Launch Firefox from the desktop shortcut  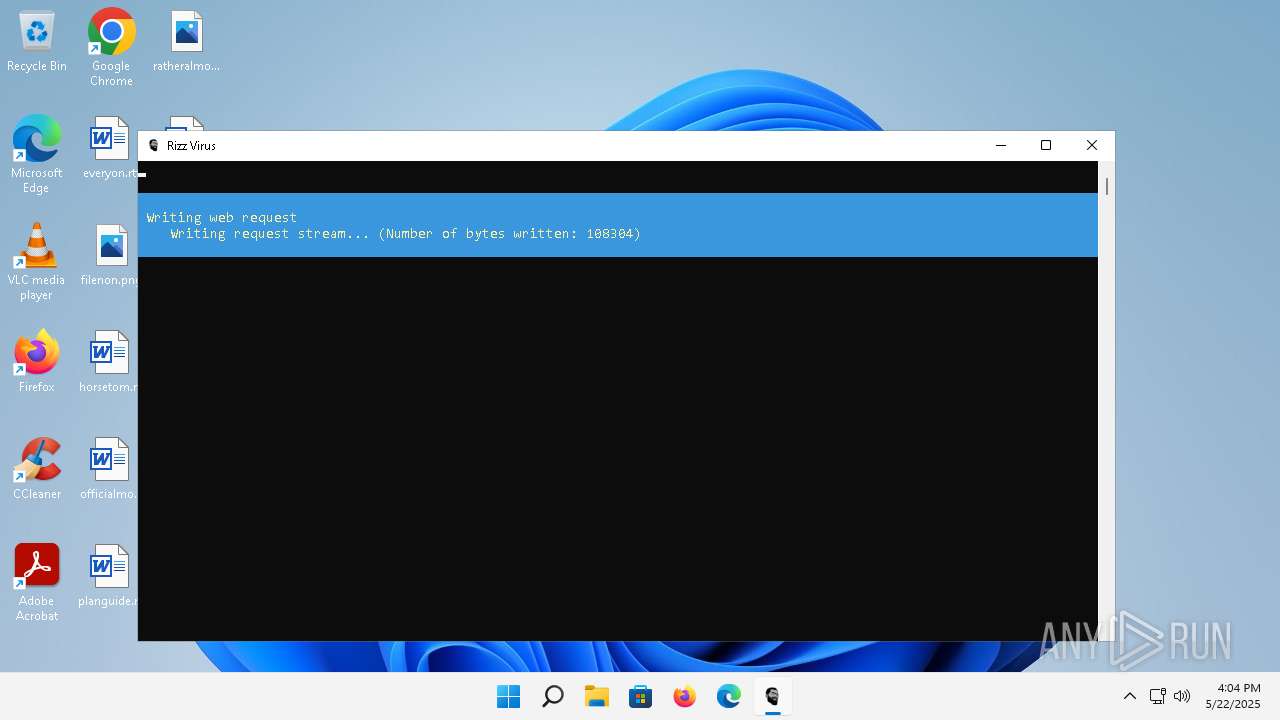coord(37,362)
